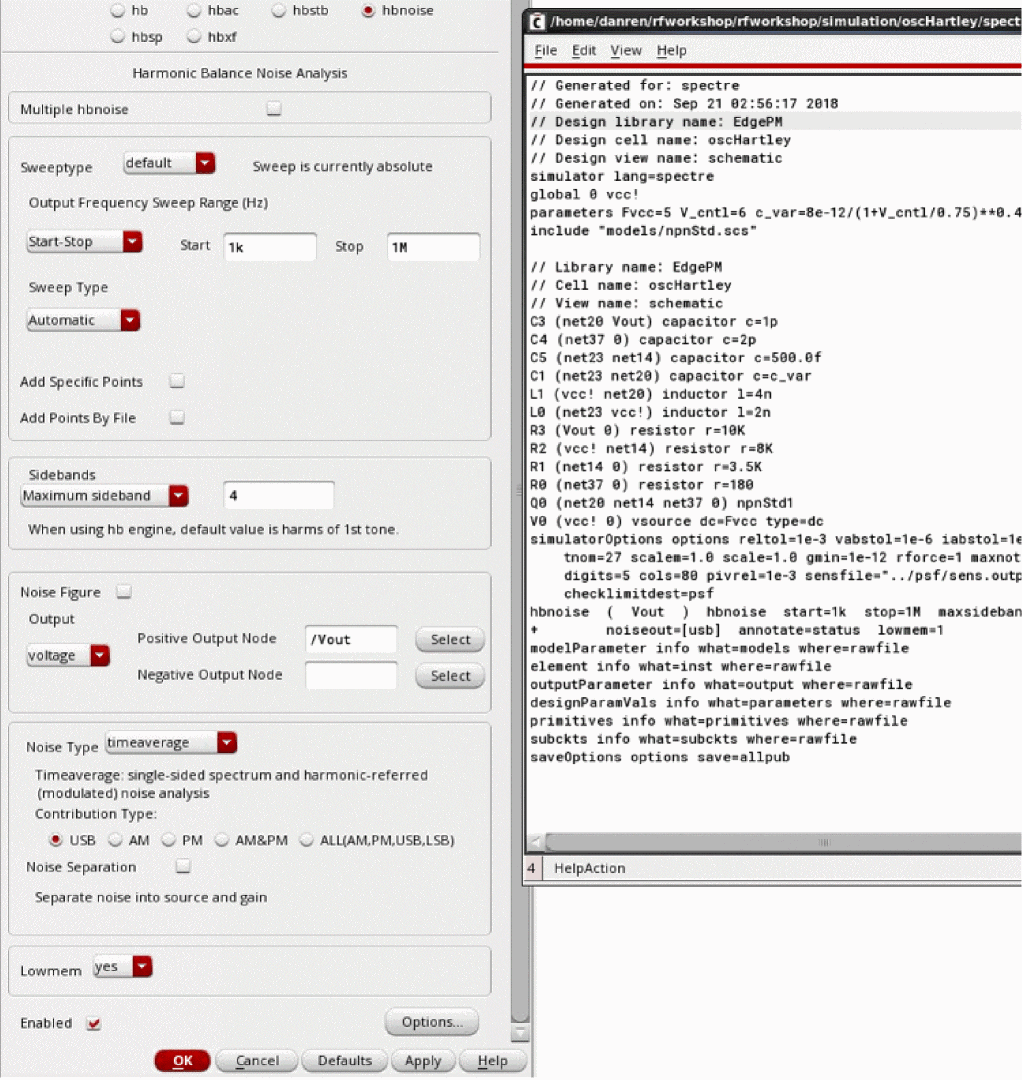Viewport: 1022px width, 1080px height.
Task: Open the File menu
Action: pyautogui.click(x=545, y=50)
